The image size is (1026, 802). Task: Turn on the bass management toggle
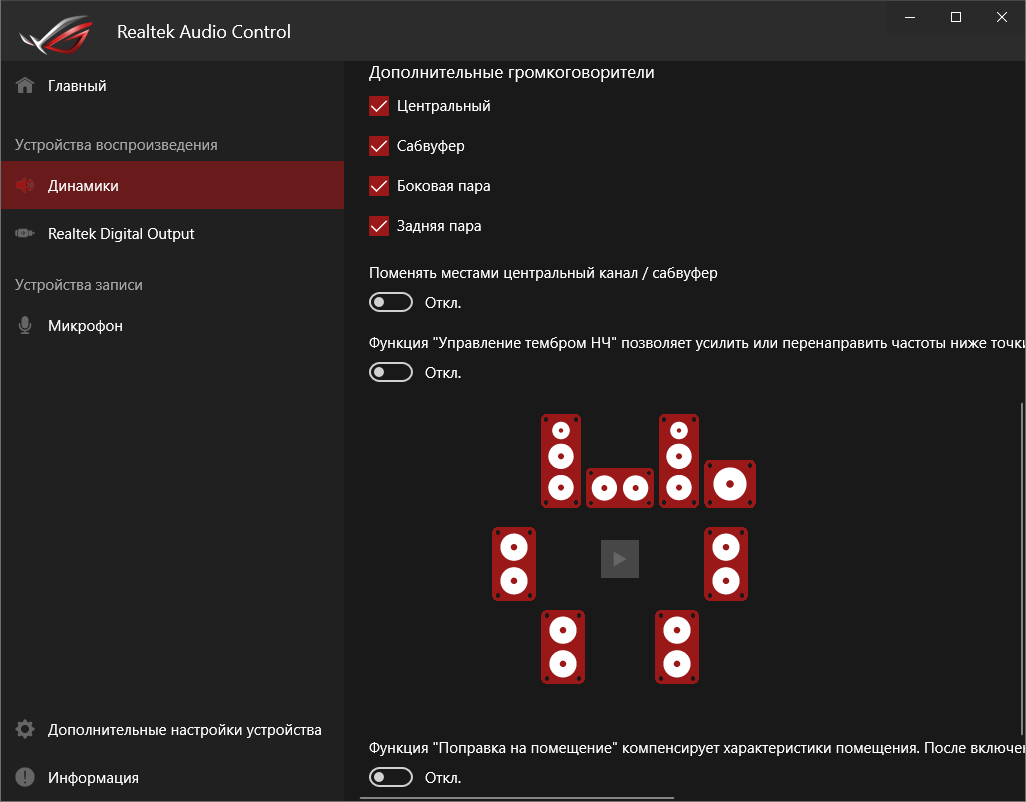pyautogui.click(x=391, y=372)
